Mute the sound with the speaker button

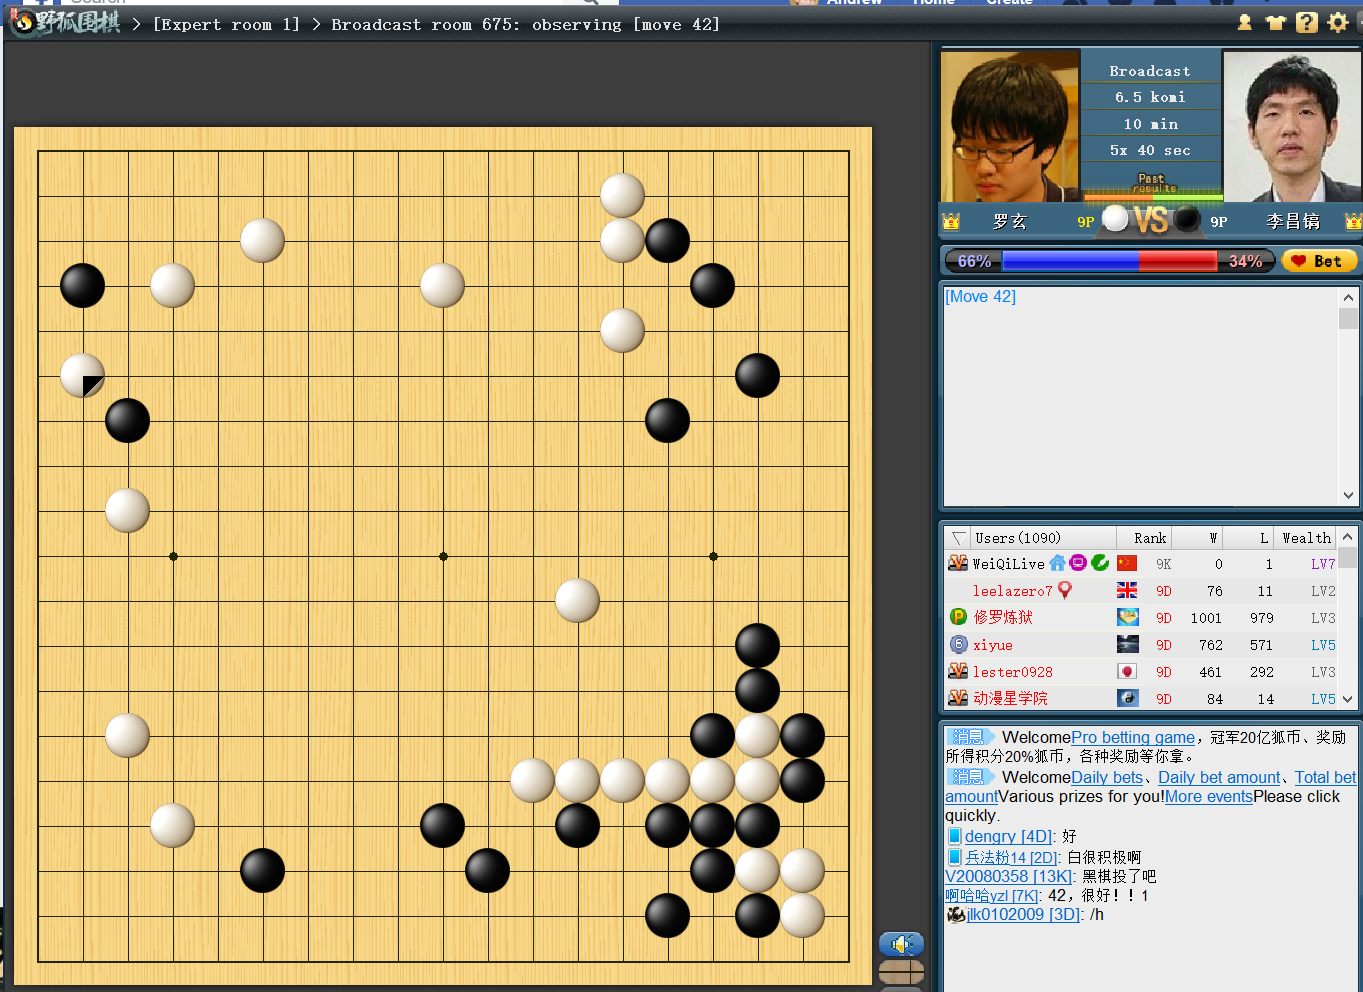901,944
